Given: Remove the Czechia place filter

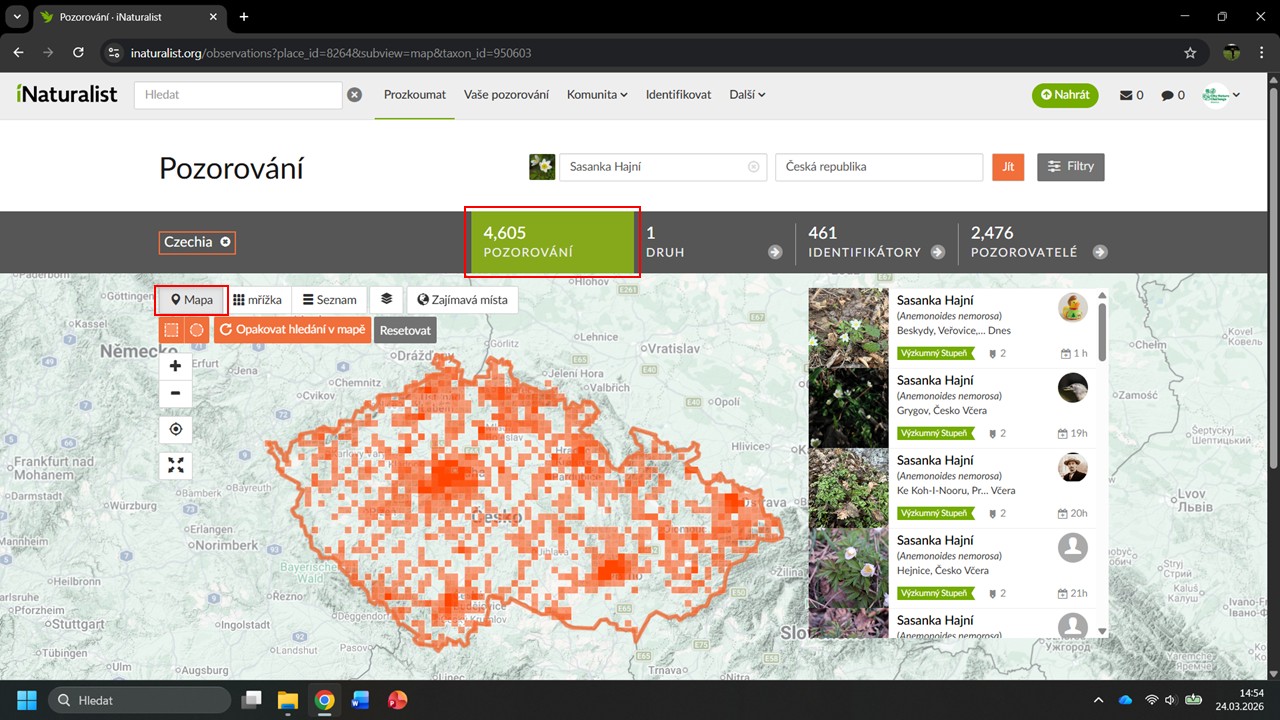Looking at the screenshot, I should point(225,242).
